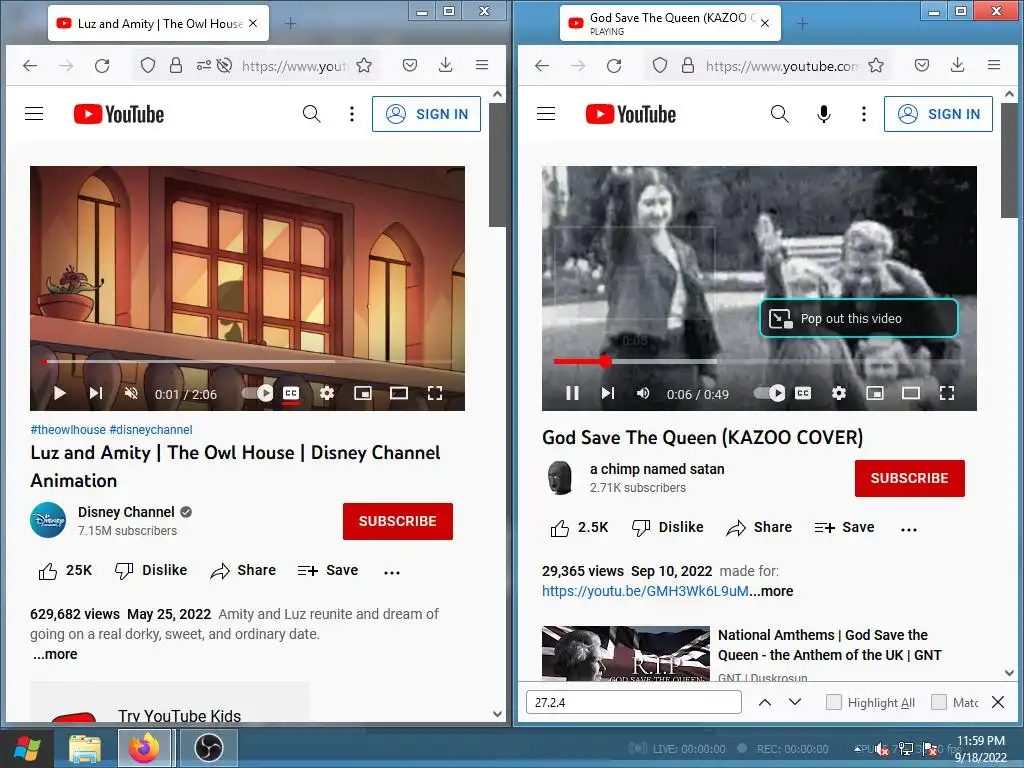Open miniplayer for the Owl House video
Screen dimensions: 1024x768
tap(363, 393)
